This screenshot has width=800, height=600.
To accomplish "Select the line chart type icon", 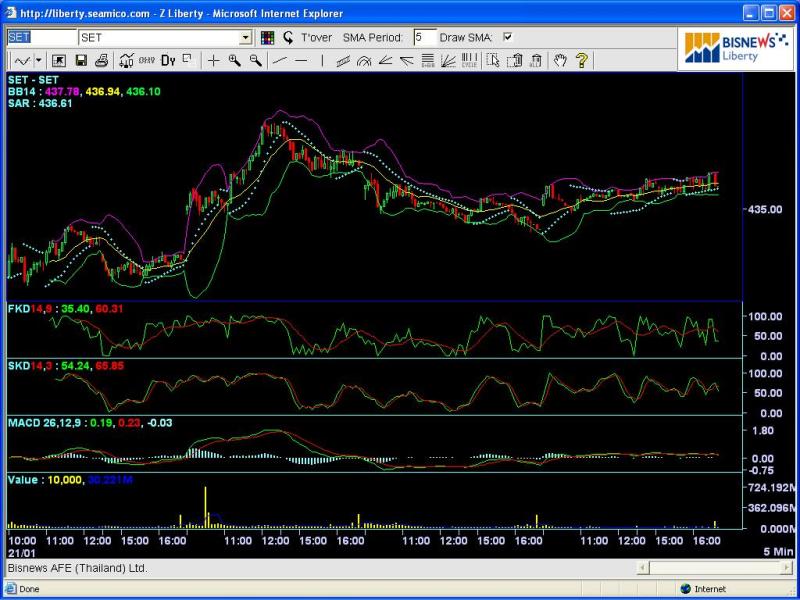I will click(22, 61).
